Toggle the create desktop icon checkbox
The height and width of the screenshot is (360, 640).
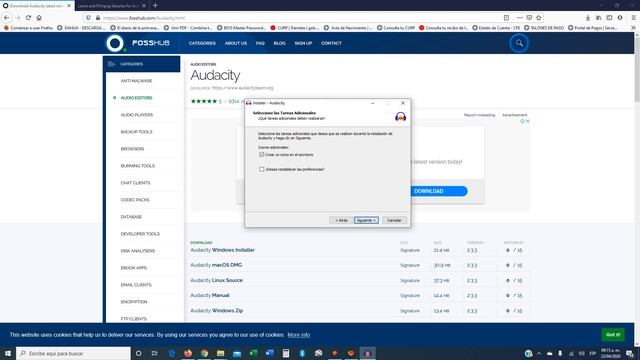(262, 155)
